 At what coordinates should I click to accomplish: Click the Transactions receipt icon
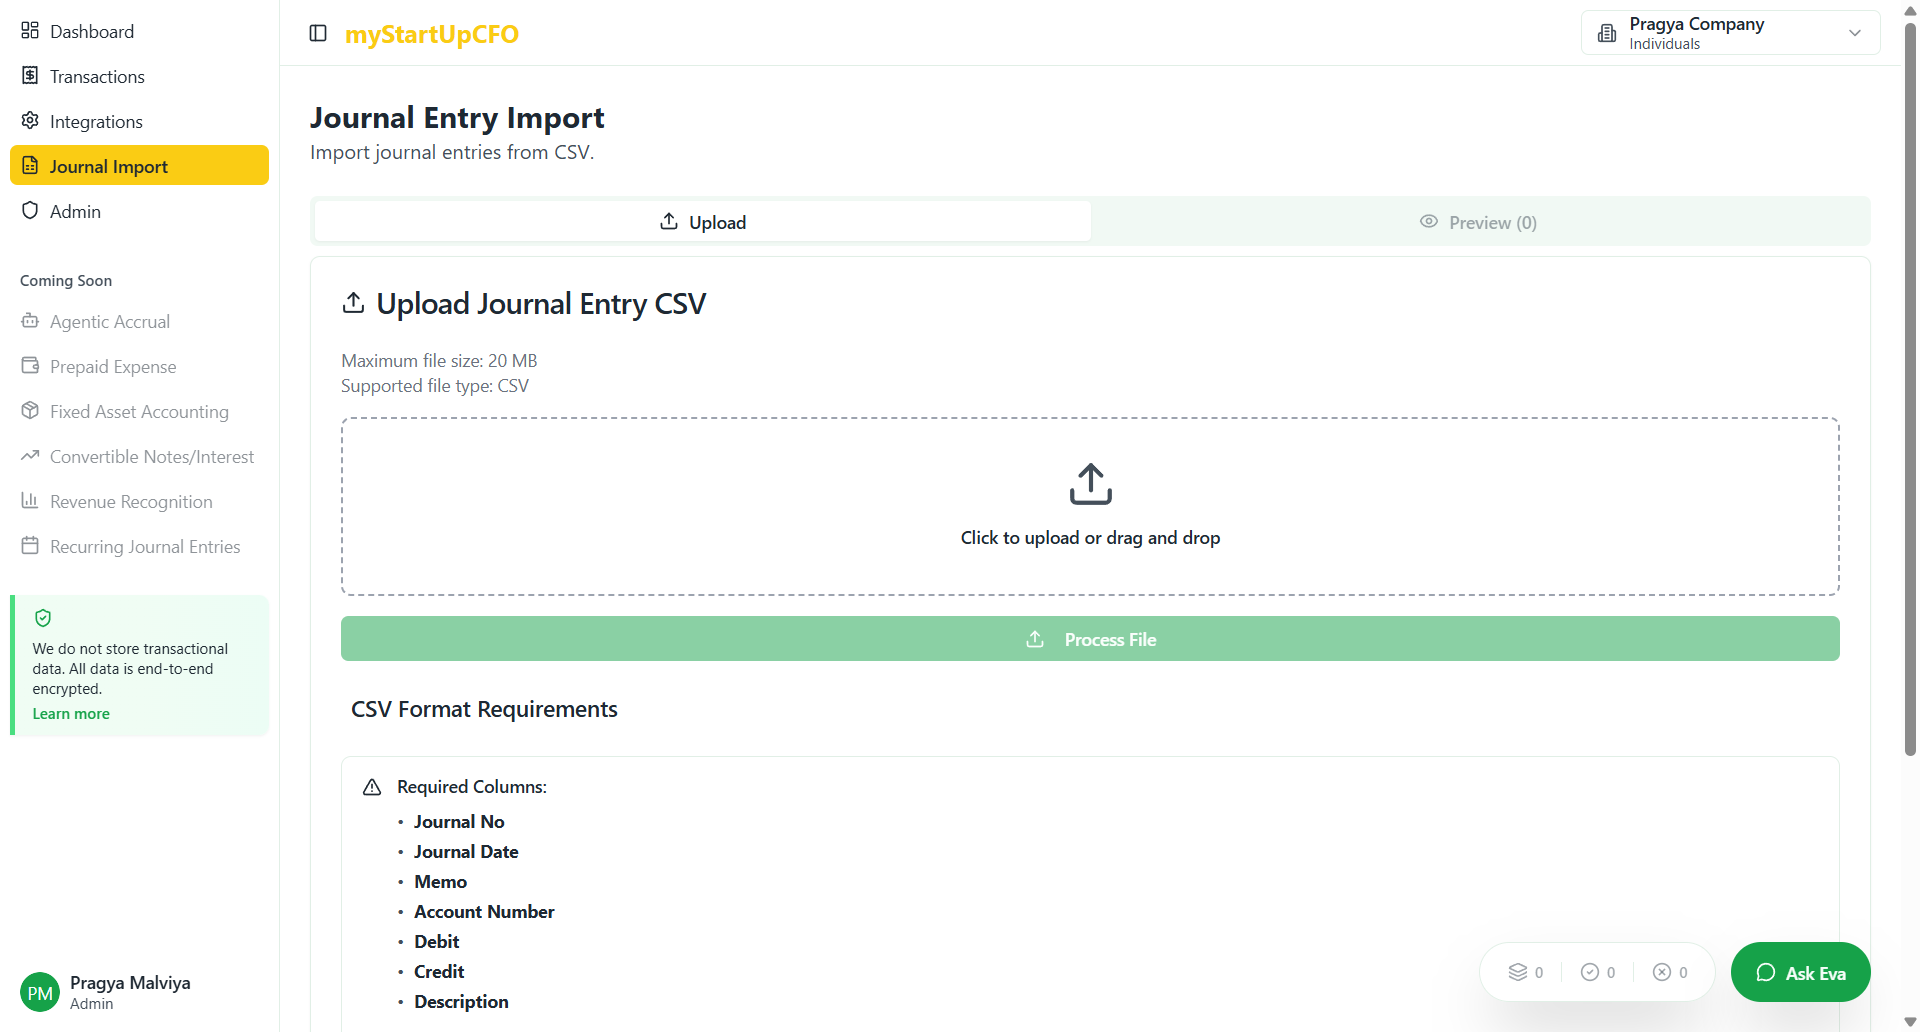[x=30, y=76]
